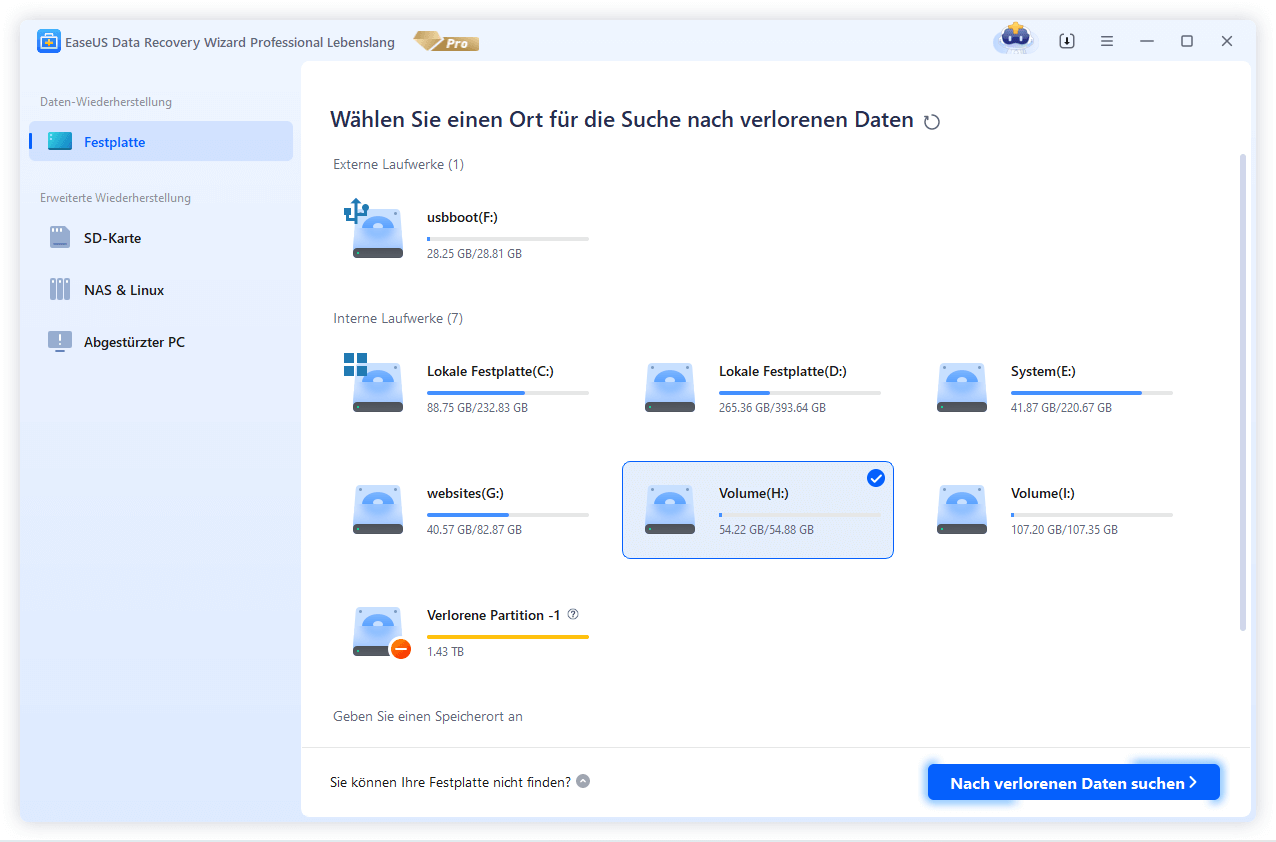1276x842 pixels.
Task: Click the download/import icon in title bar
Action: coord(1067,41)
